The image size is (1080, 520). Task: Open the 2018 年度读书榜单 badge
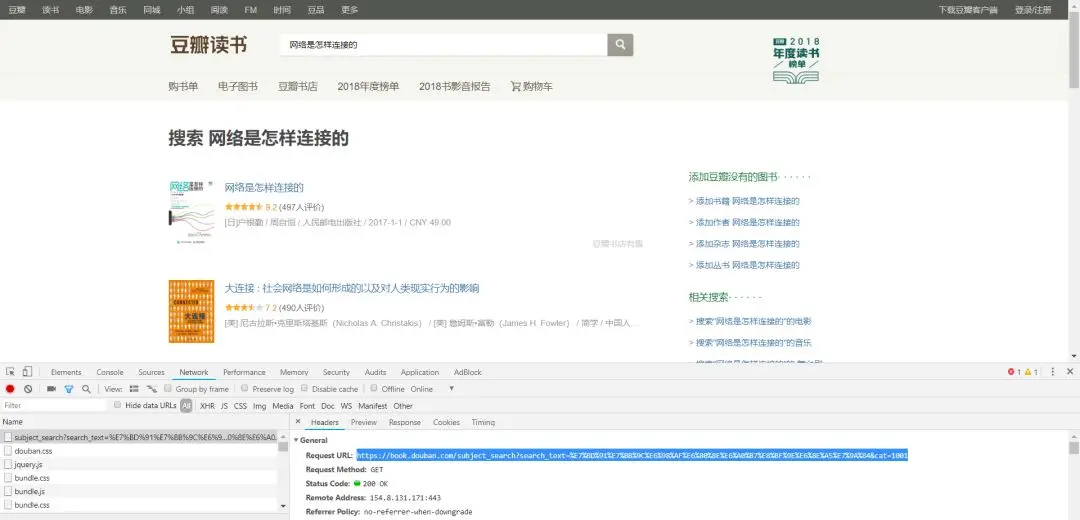(x=796, y=60)
